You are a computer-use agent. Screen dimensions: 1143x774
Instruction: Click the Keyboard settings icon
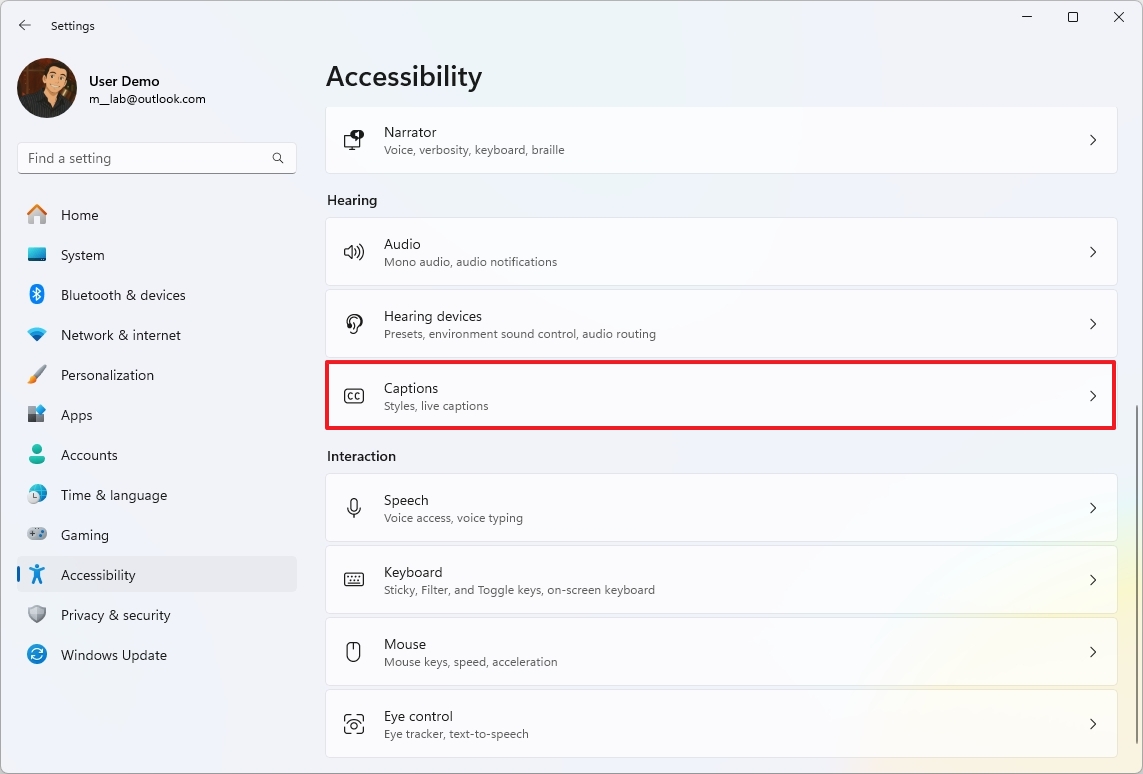(354, 579)
